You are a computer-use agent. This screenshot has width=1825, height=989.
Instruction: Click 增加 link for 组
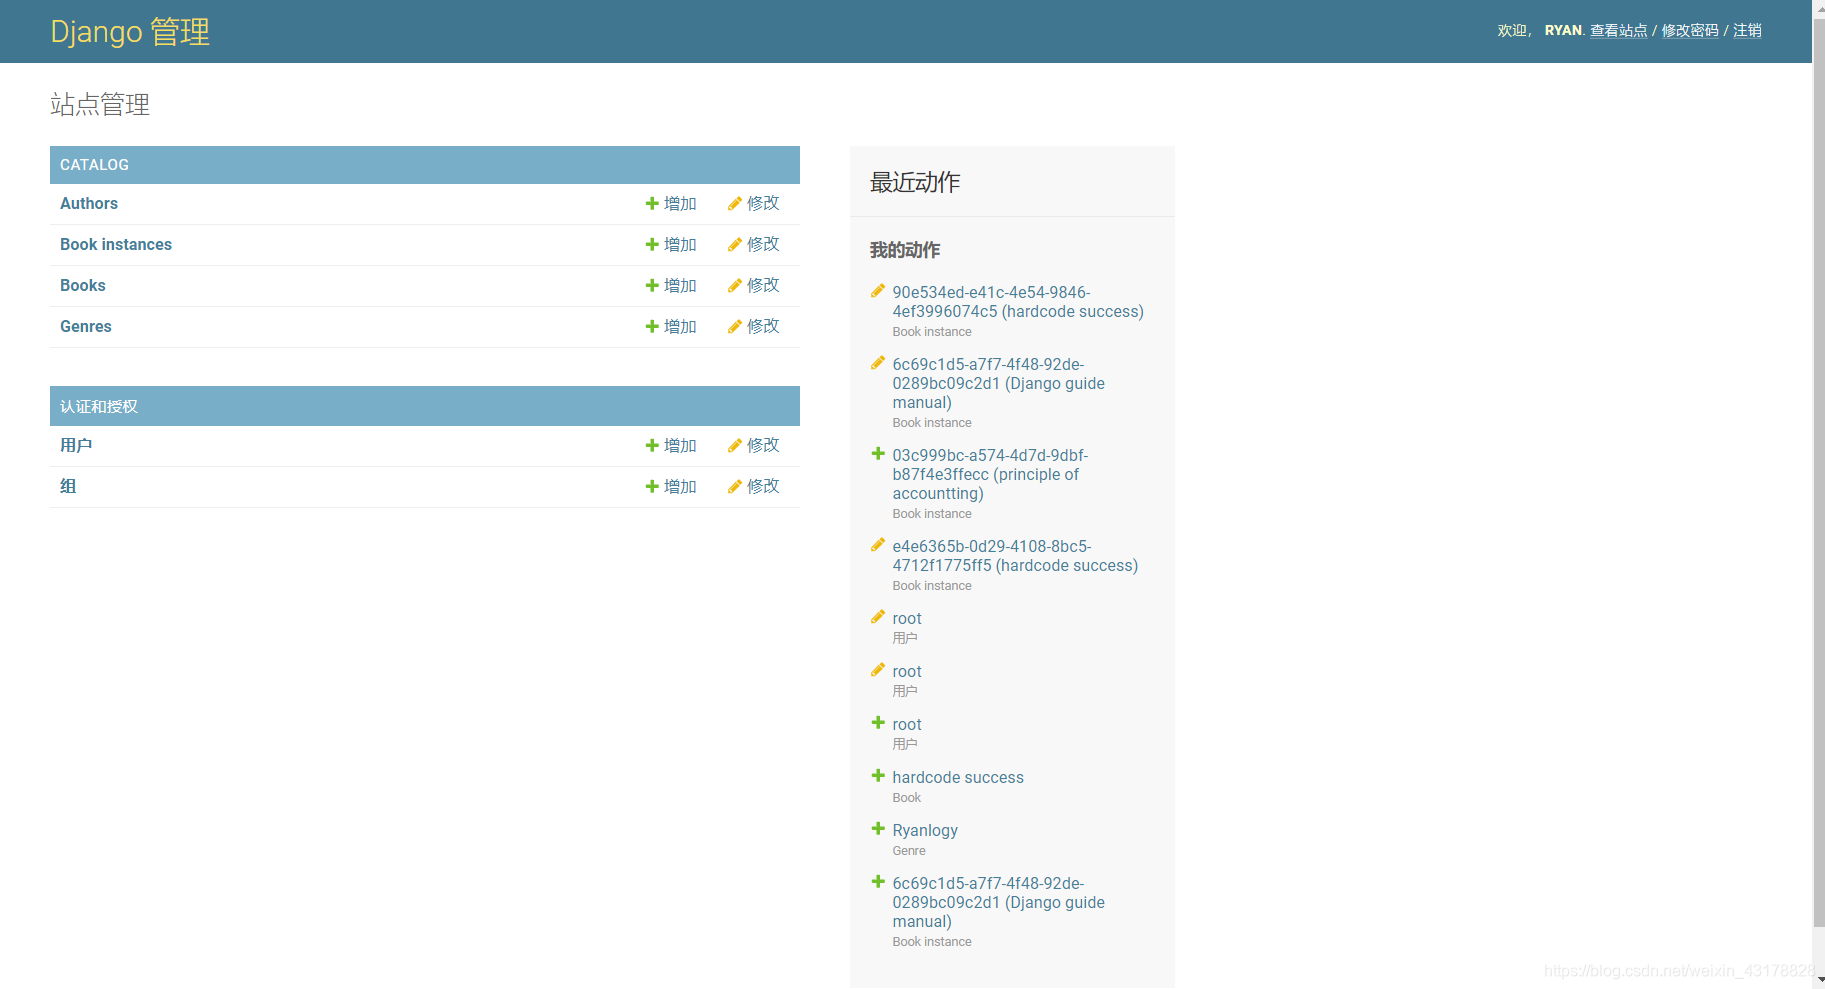[680, 486]
